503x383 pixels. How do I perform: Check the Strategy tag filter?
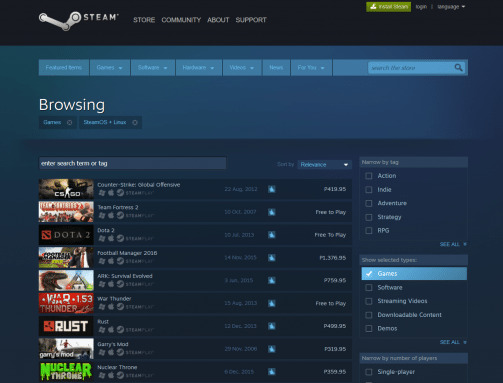(369, 217)
